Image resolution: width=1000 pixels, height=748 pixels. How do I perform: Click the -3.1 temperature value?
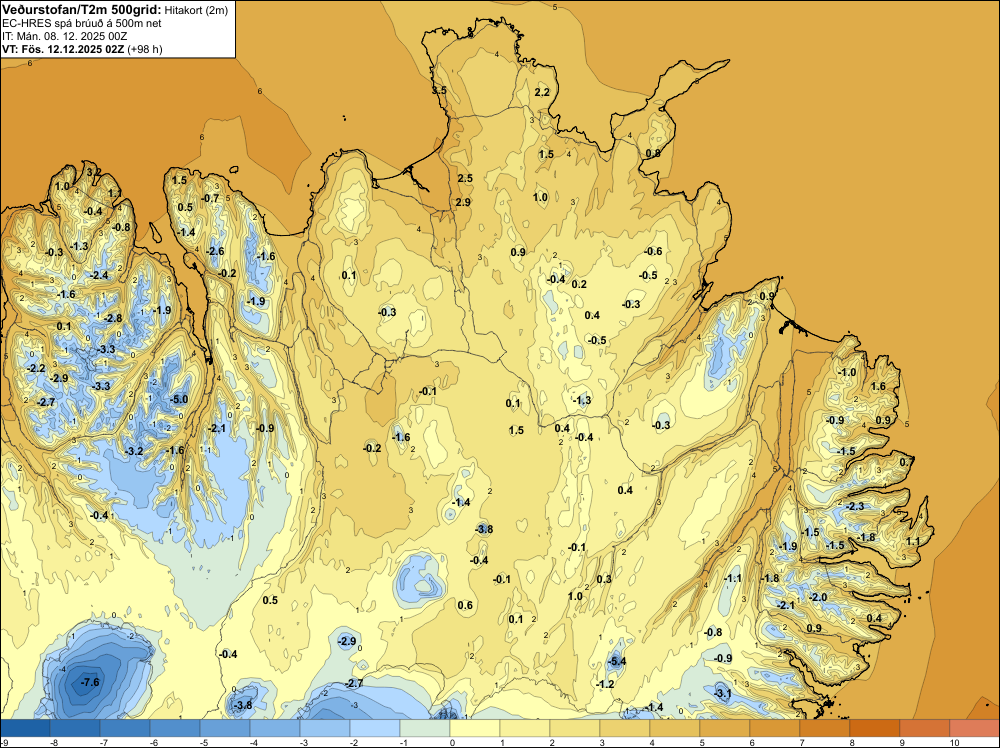pyautogui.click(x=722, y=693)
